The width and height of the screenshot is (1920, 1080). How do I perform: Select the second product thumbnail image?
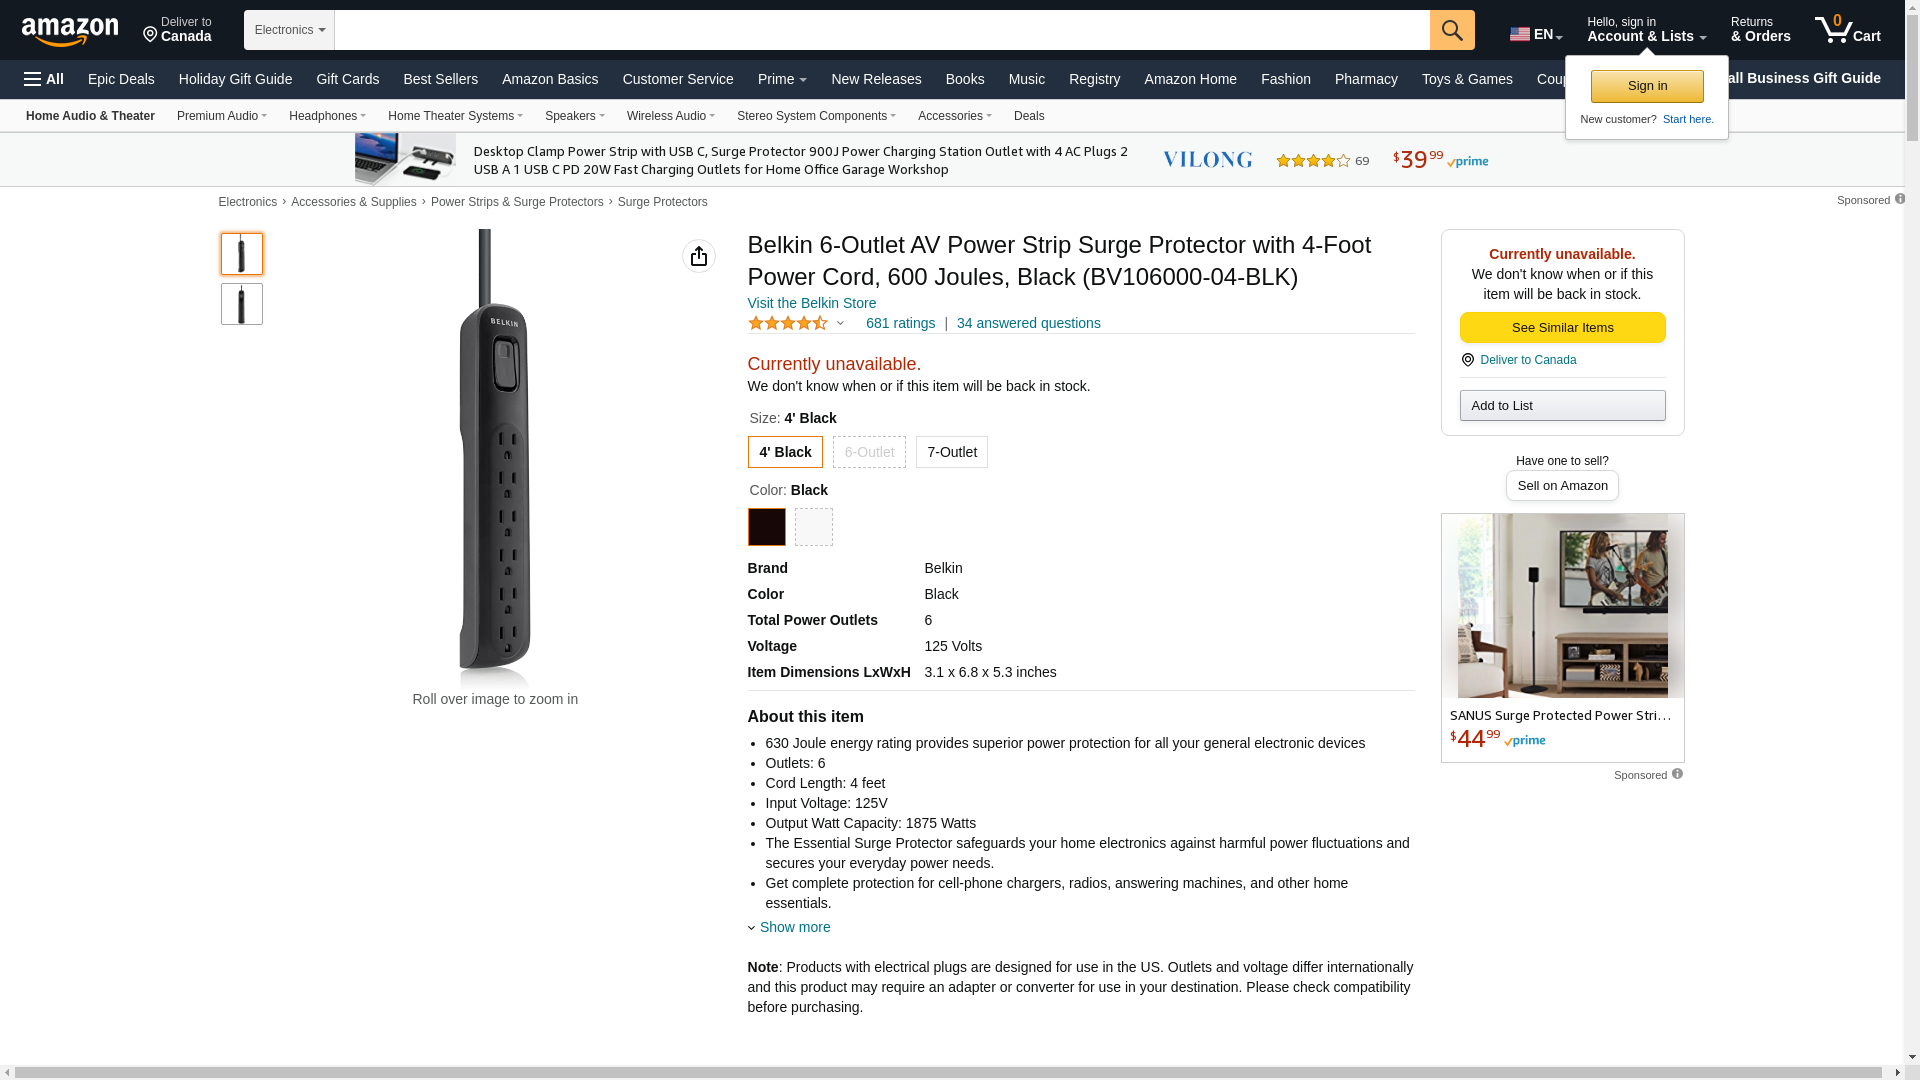tap(242, 304)
